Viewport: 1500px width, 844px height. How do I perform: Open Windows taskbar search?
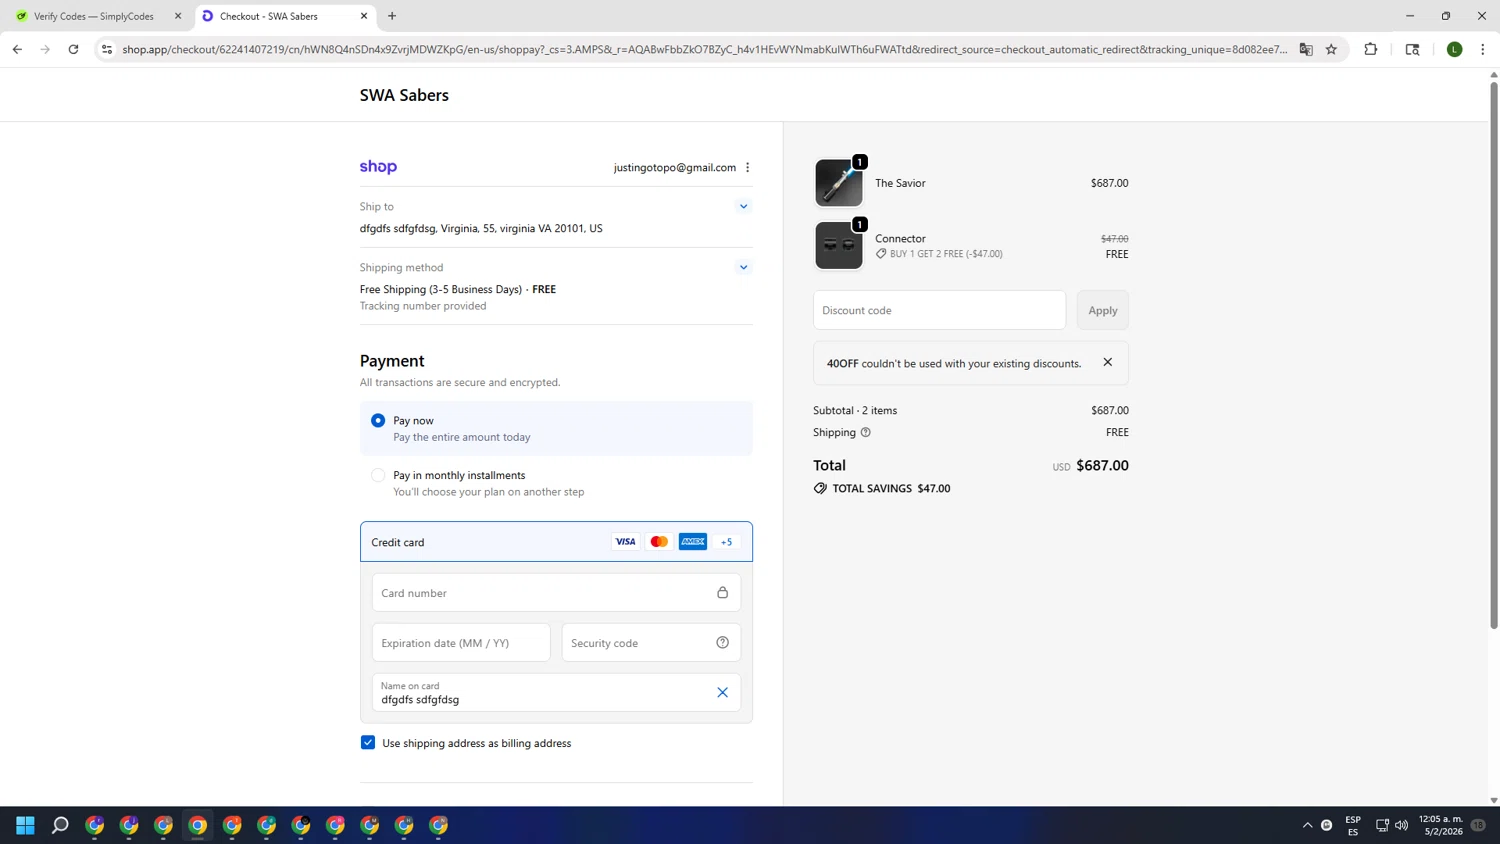click(x=60, y=825)
